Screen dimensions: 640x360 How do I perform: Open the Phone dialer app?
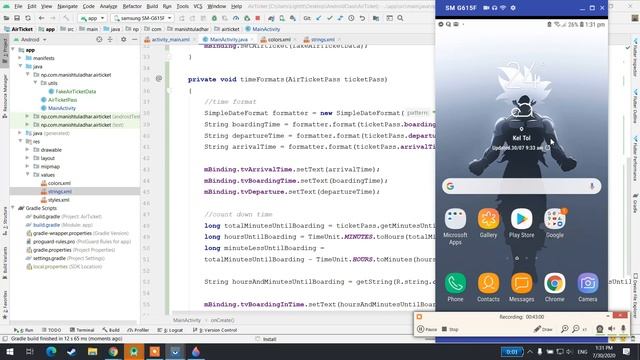point(455,287)
